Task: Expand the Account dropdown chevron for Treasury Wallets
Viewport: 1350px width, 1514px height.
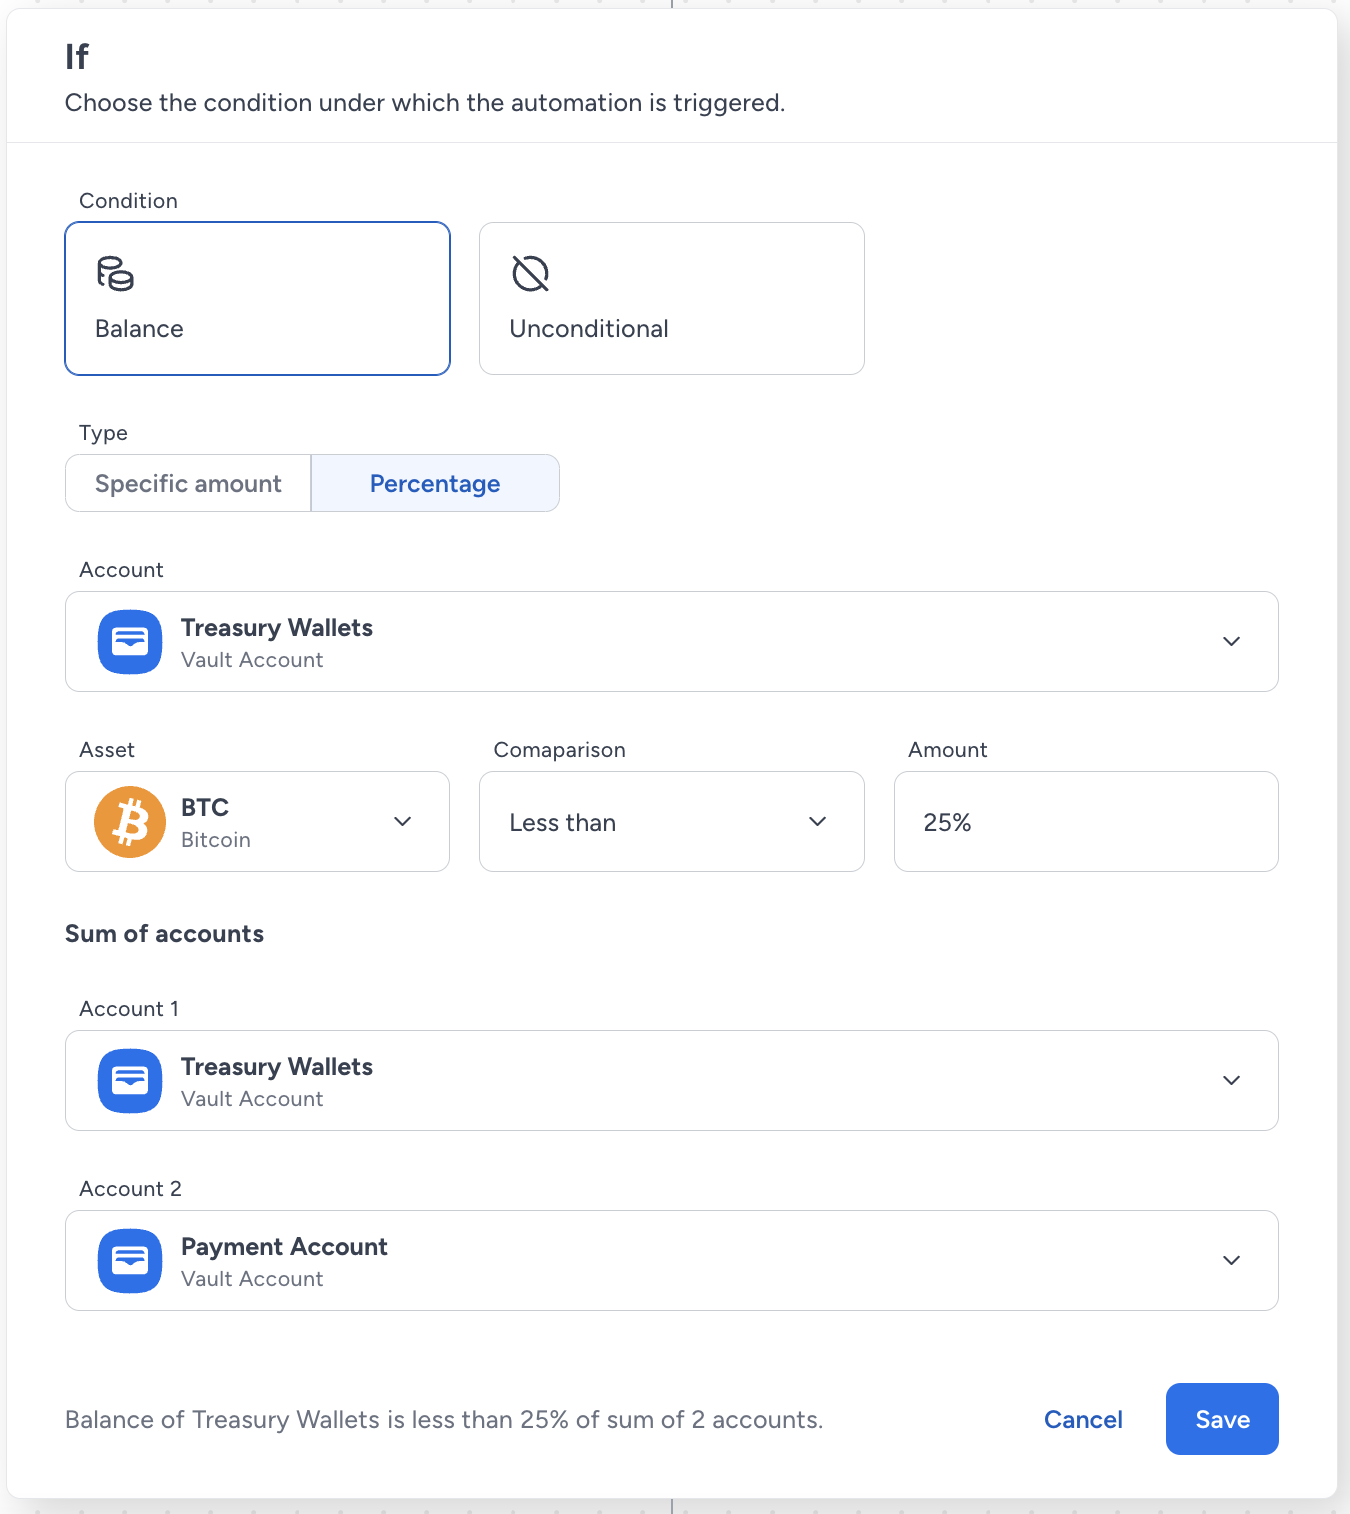Action: (x=1232, y=642)
